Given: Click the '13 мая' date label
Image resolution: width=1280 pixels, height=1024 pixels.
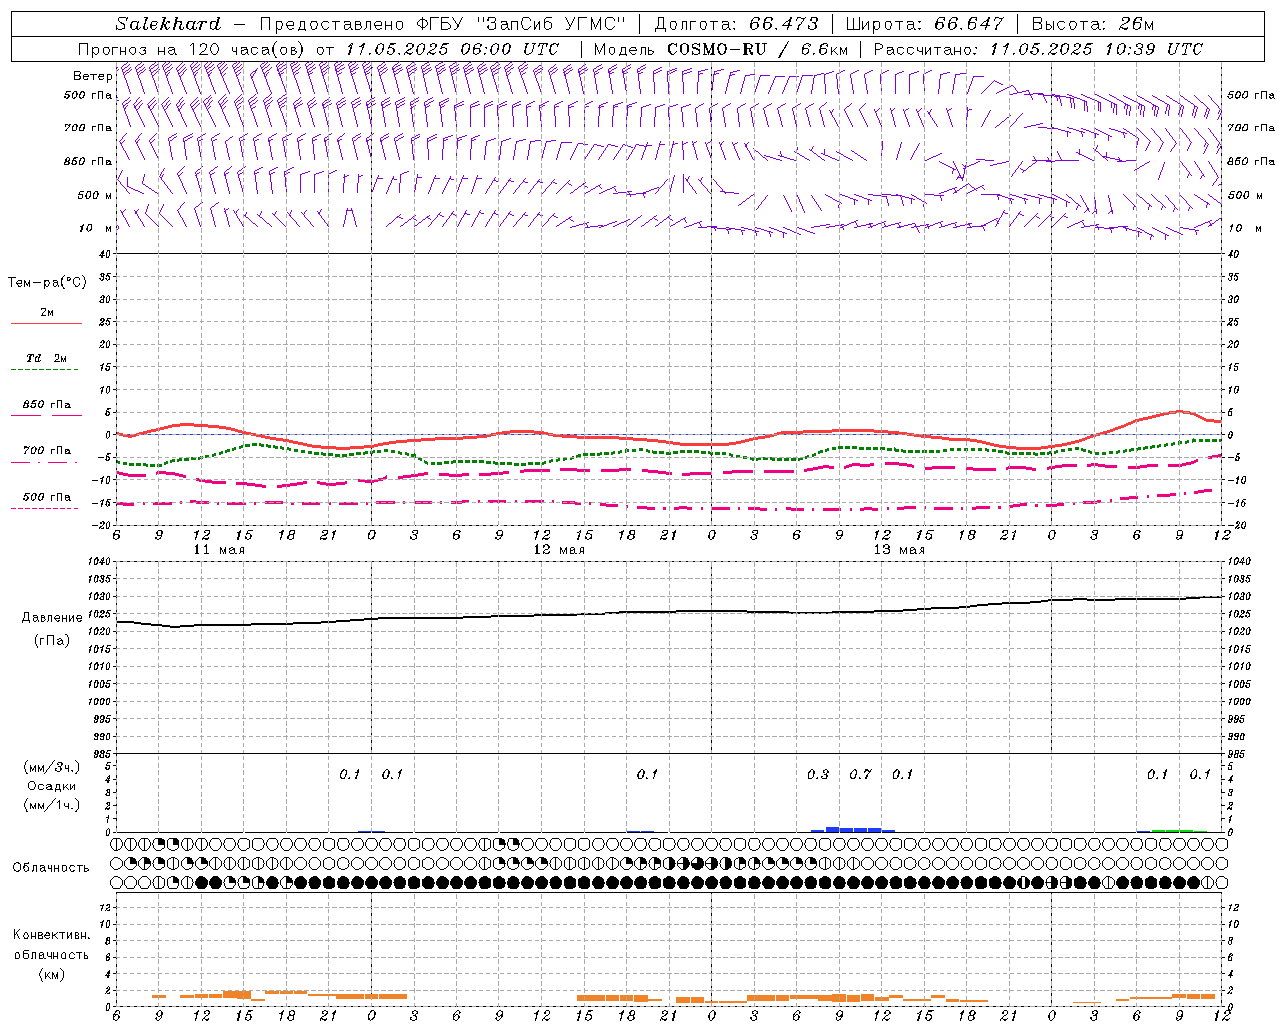Looking at the screenshot, I should click(x=899, y=550).
